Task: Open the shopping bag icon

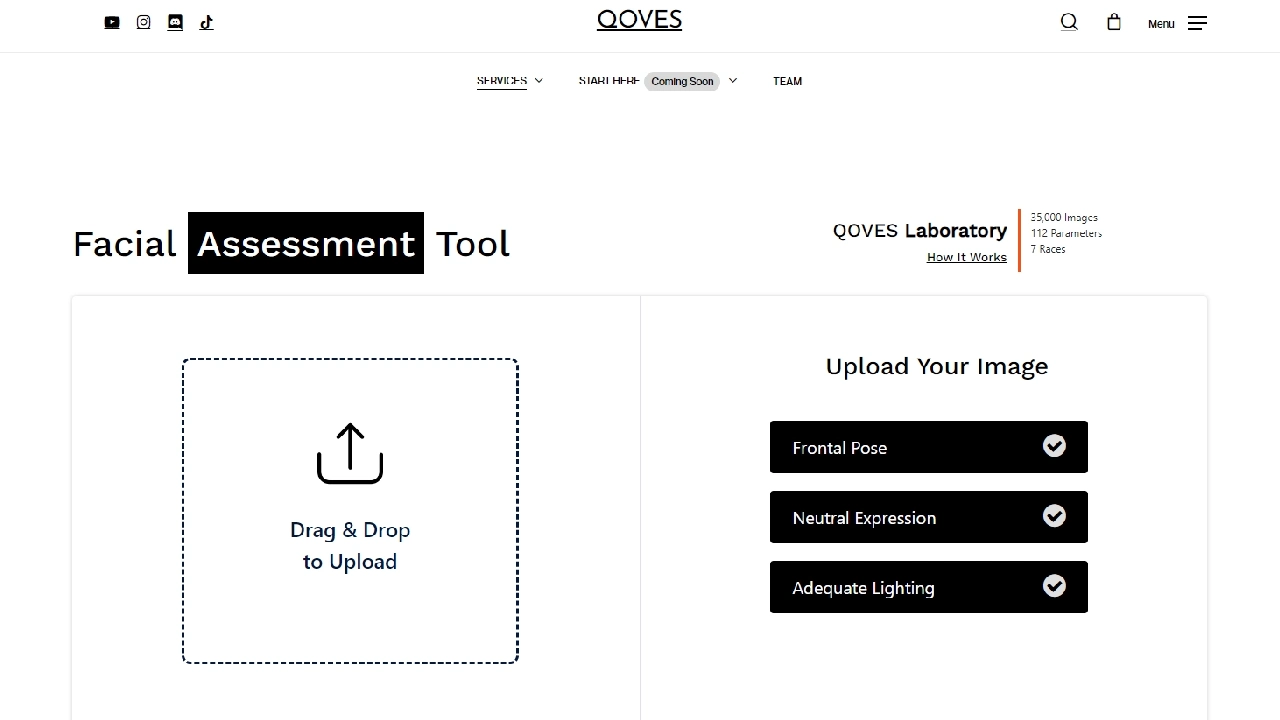Action: coord(1114,22)
